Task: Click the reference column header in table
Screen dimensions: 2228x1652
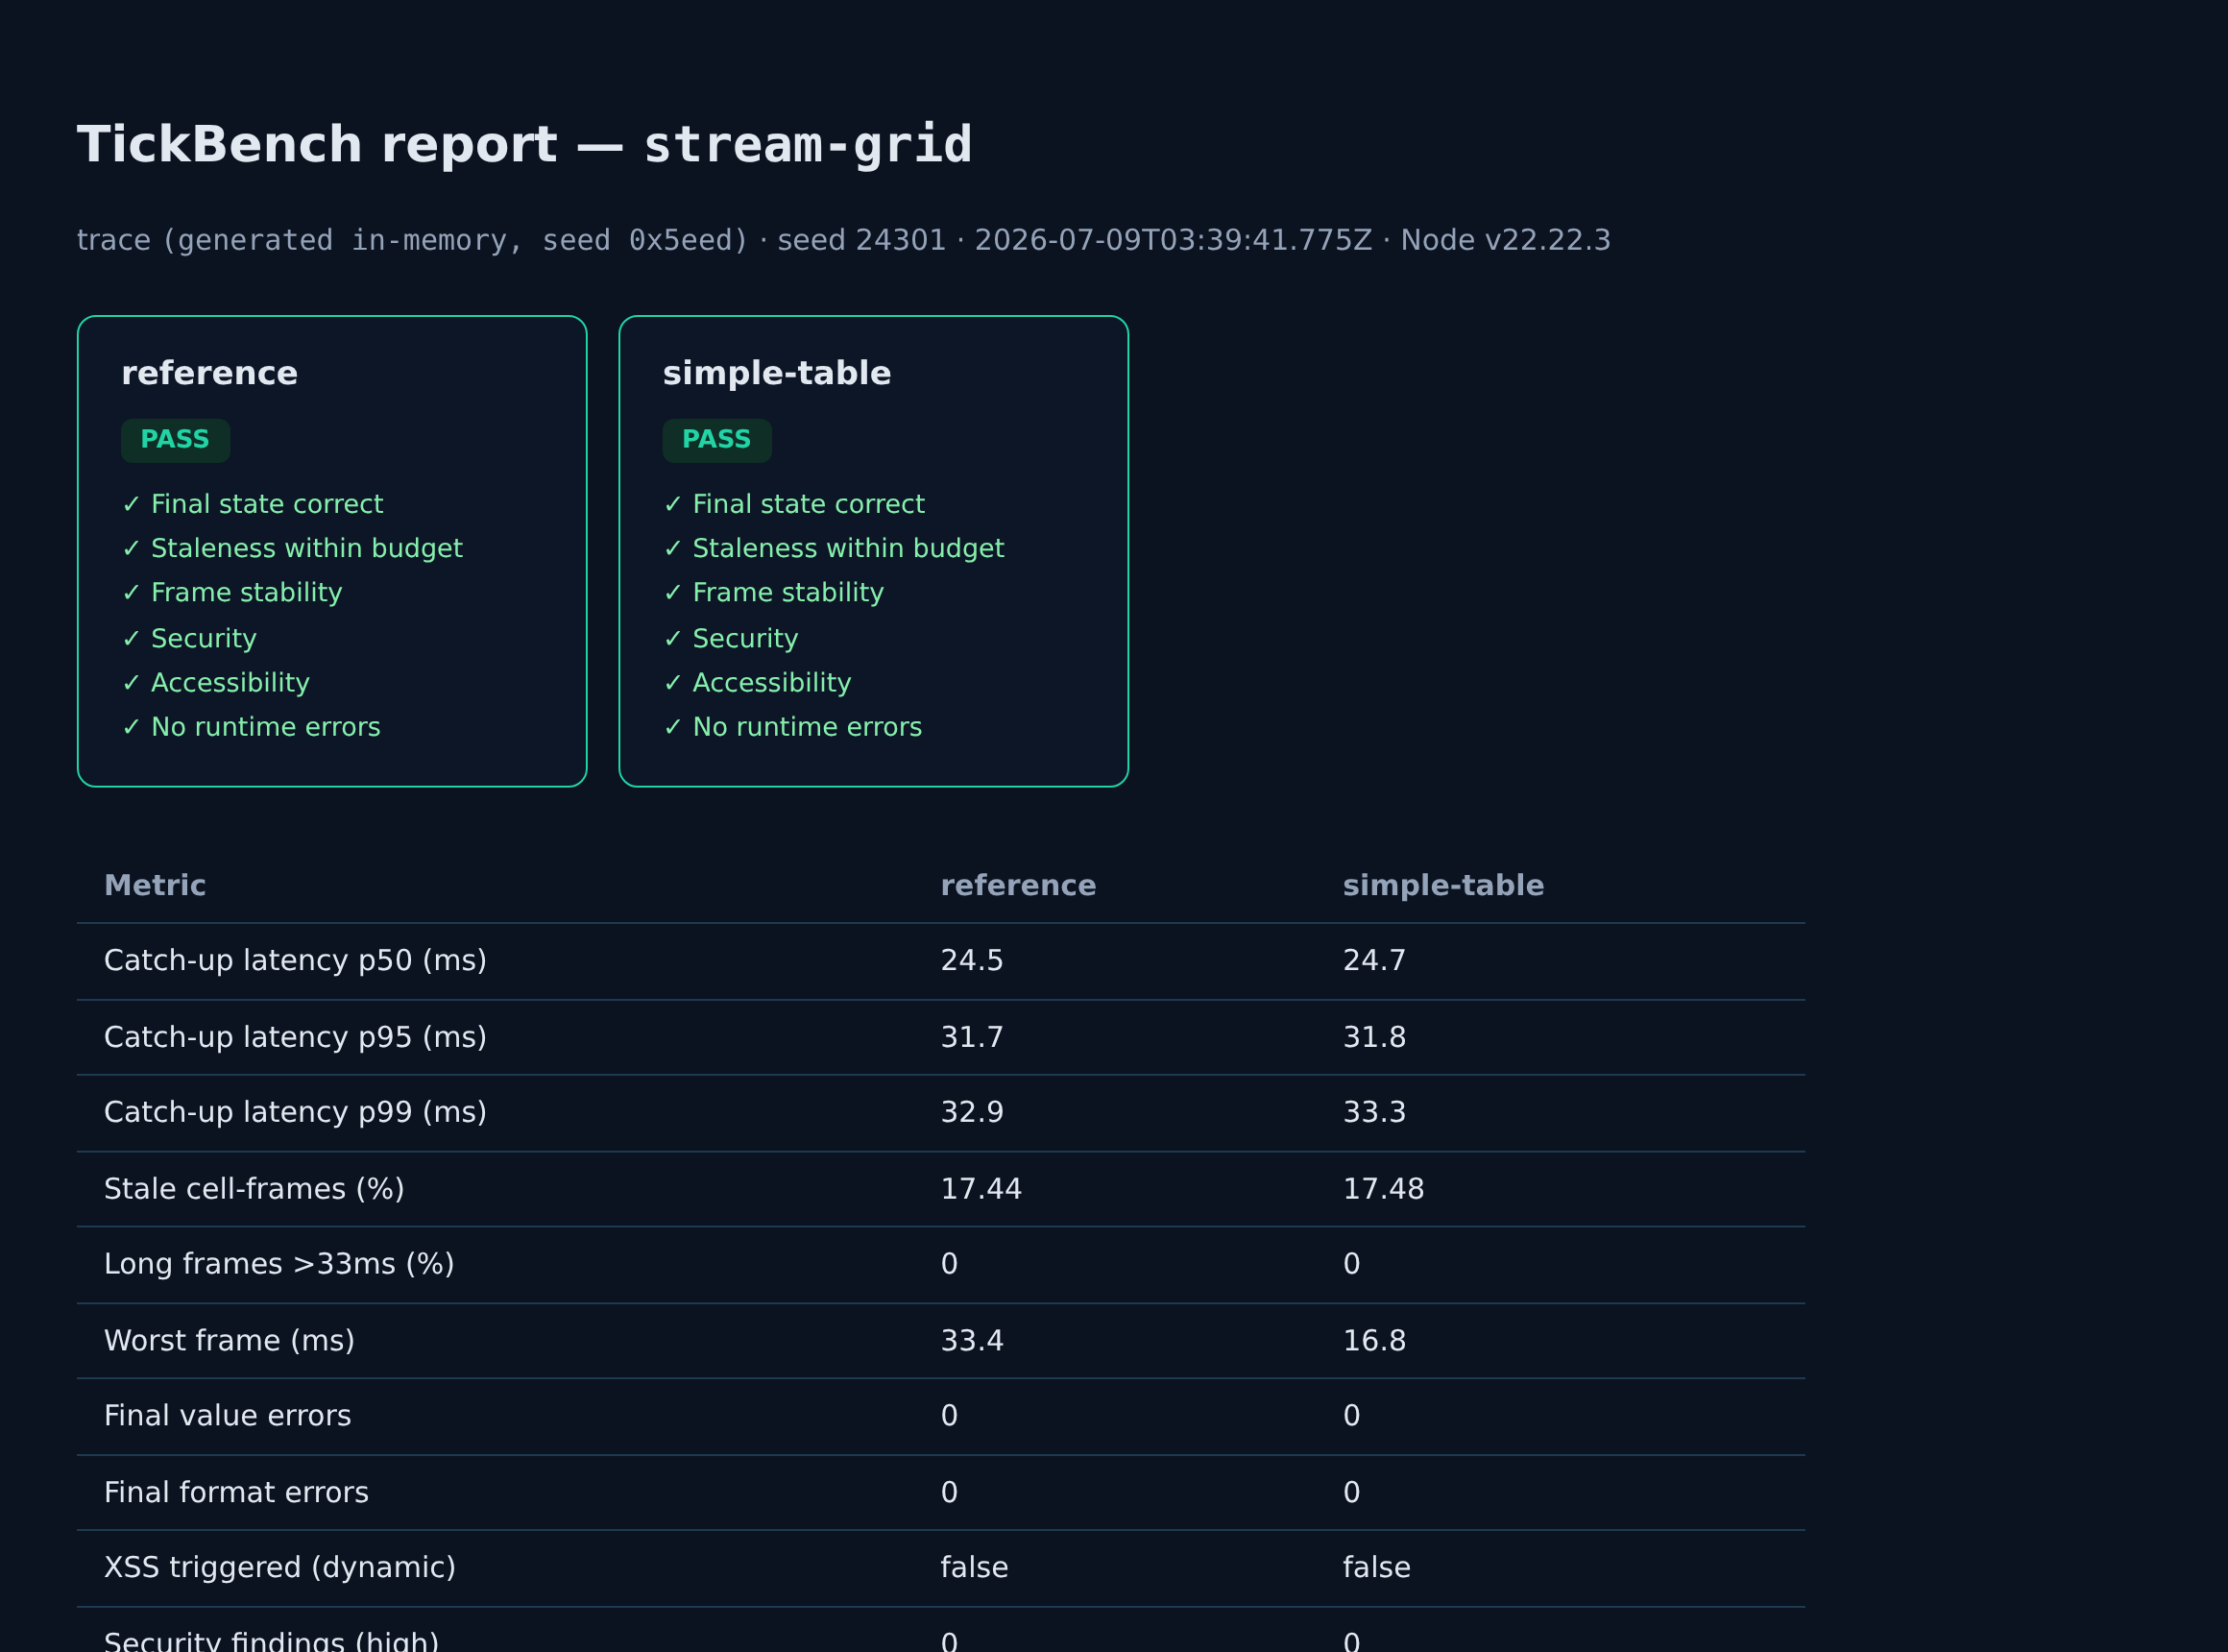Action: [1018, 885]
